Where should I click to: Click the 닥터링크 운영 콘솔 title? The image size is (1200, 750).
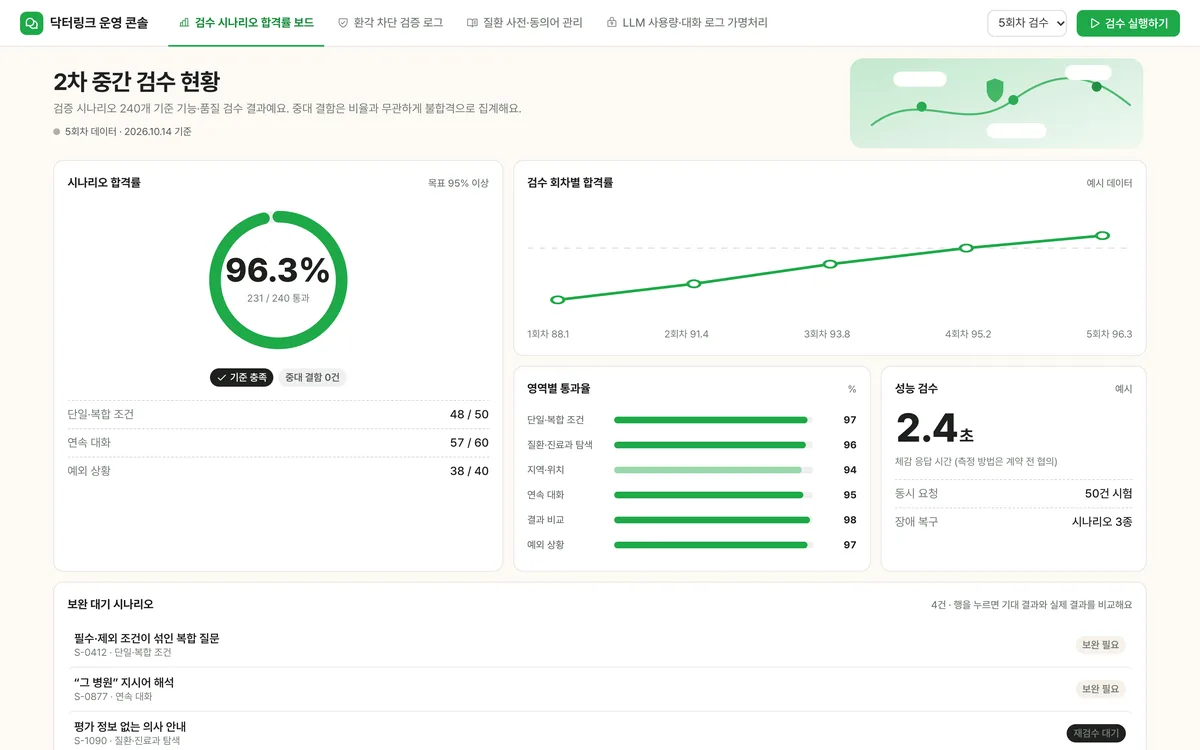coord(99,23)
